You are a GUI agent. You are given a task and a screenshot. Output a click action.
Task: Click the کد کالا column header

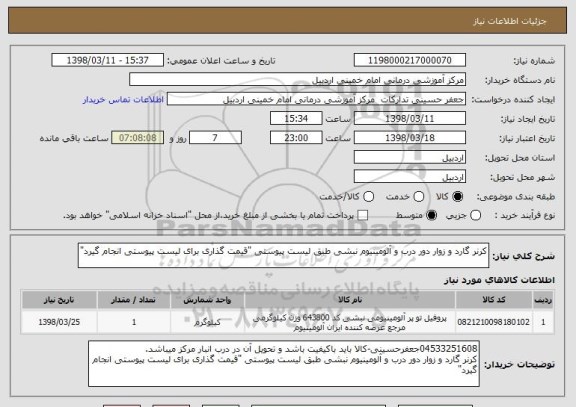click(x=494, y=300)
